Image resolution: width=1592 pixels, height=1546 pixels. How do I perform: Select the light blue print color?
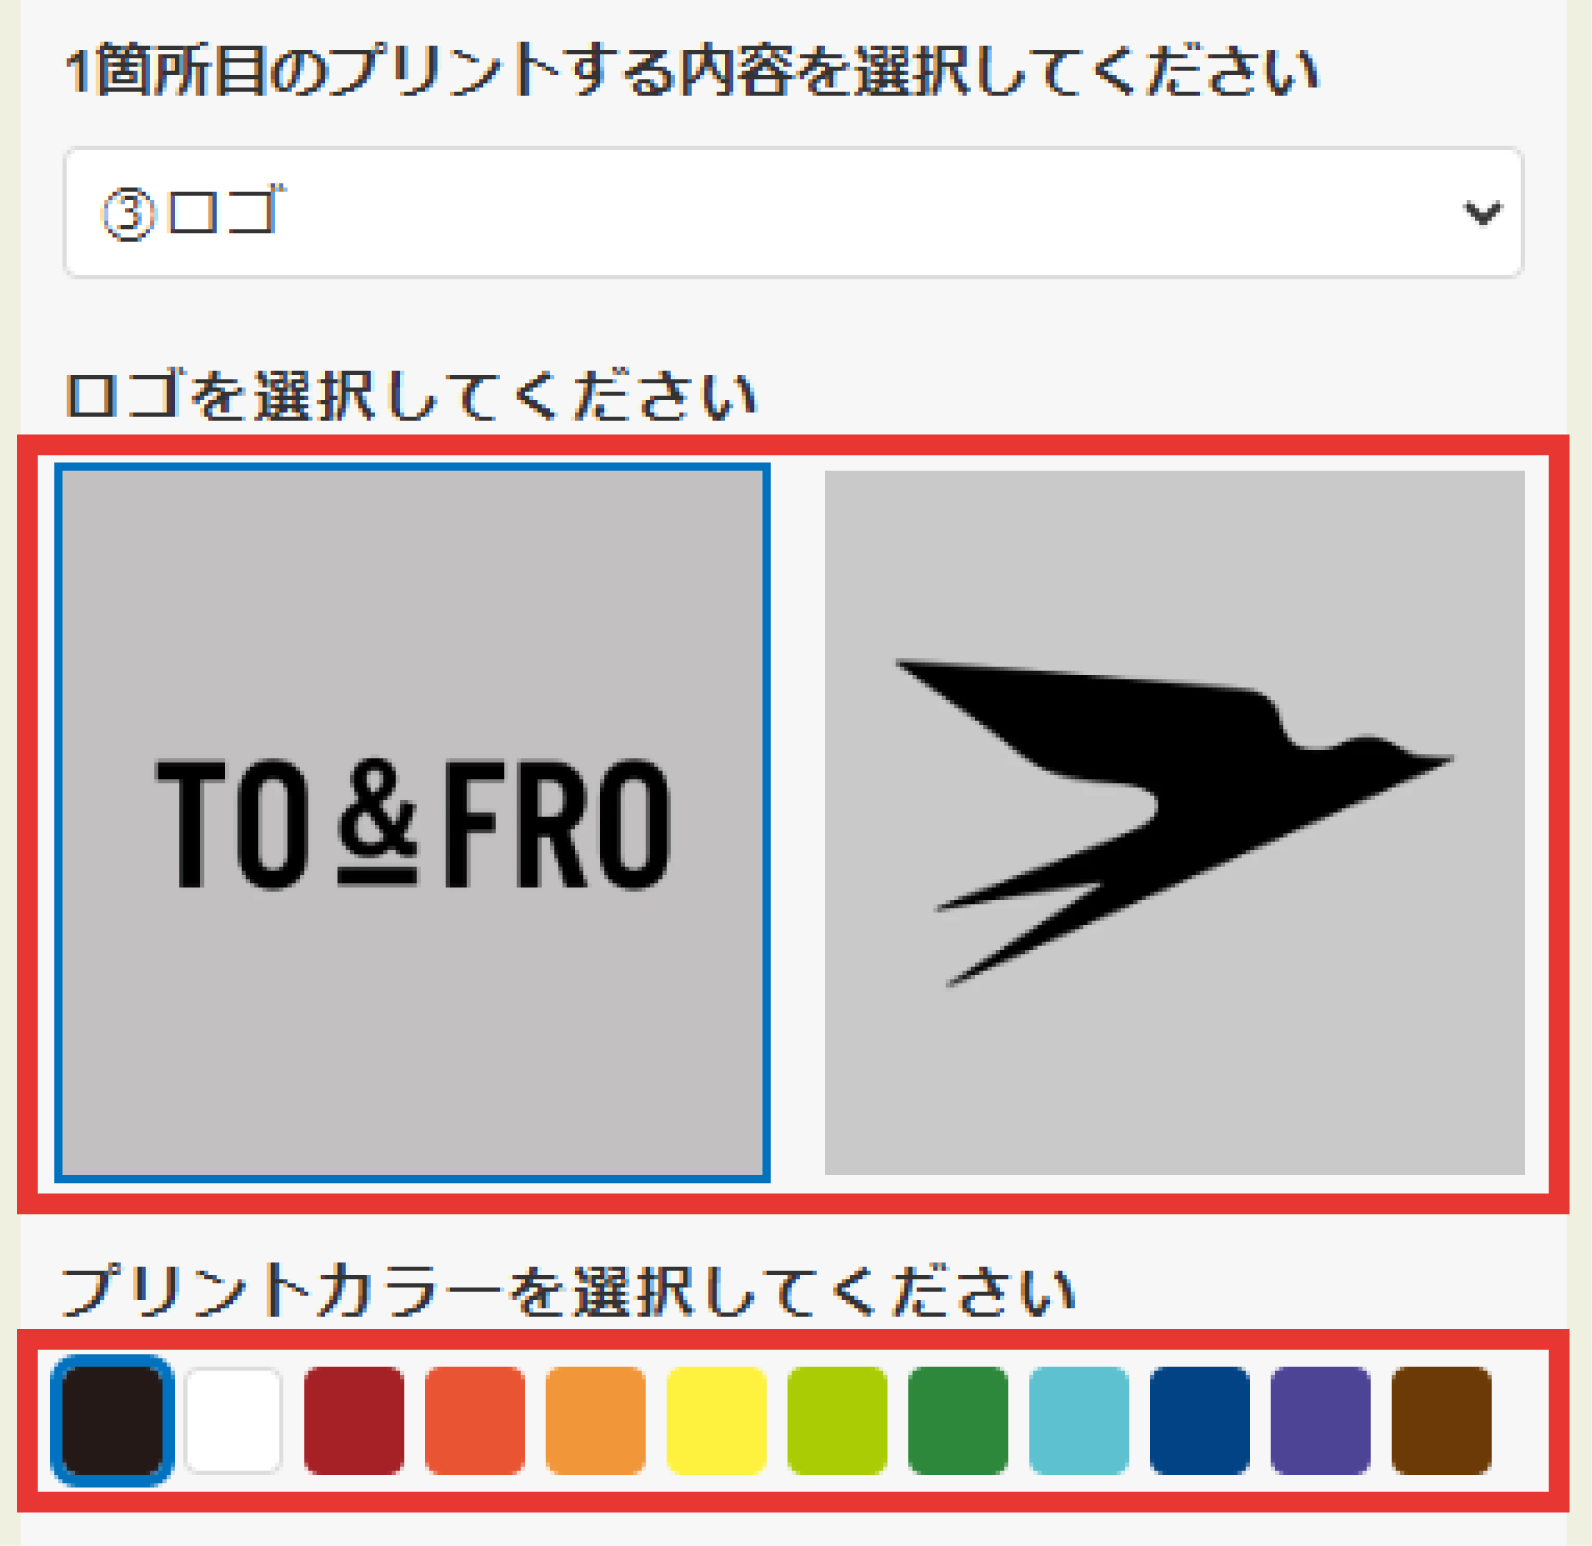coord(1079,1420)
